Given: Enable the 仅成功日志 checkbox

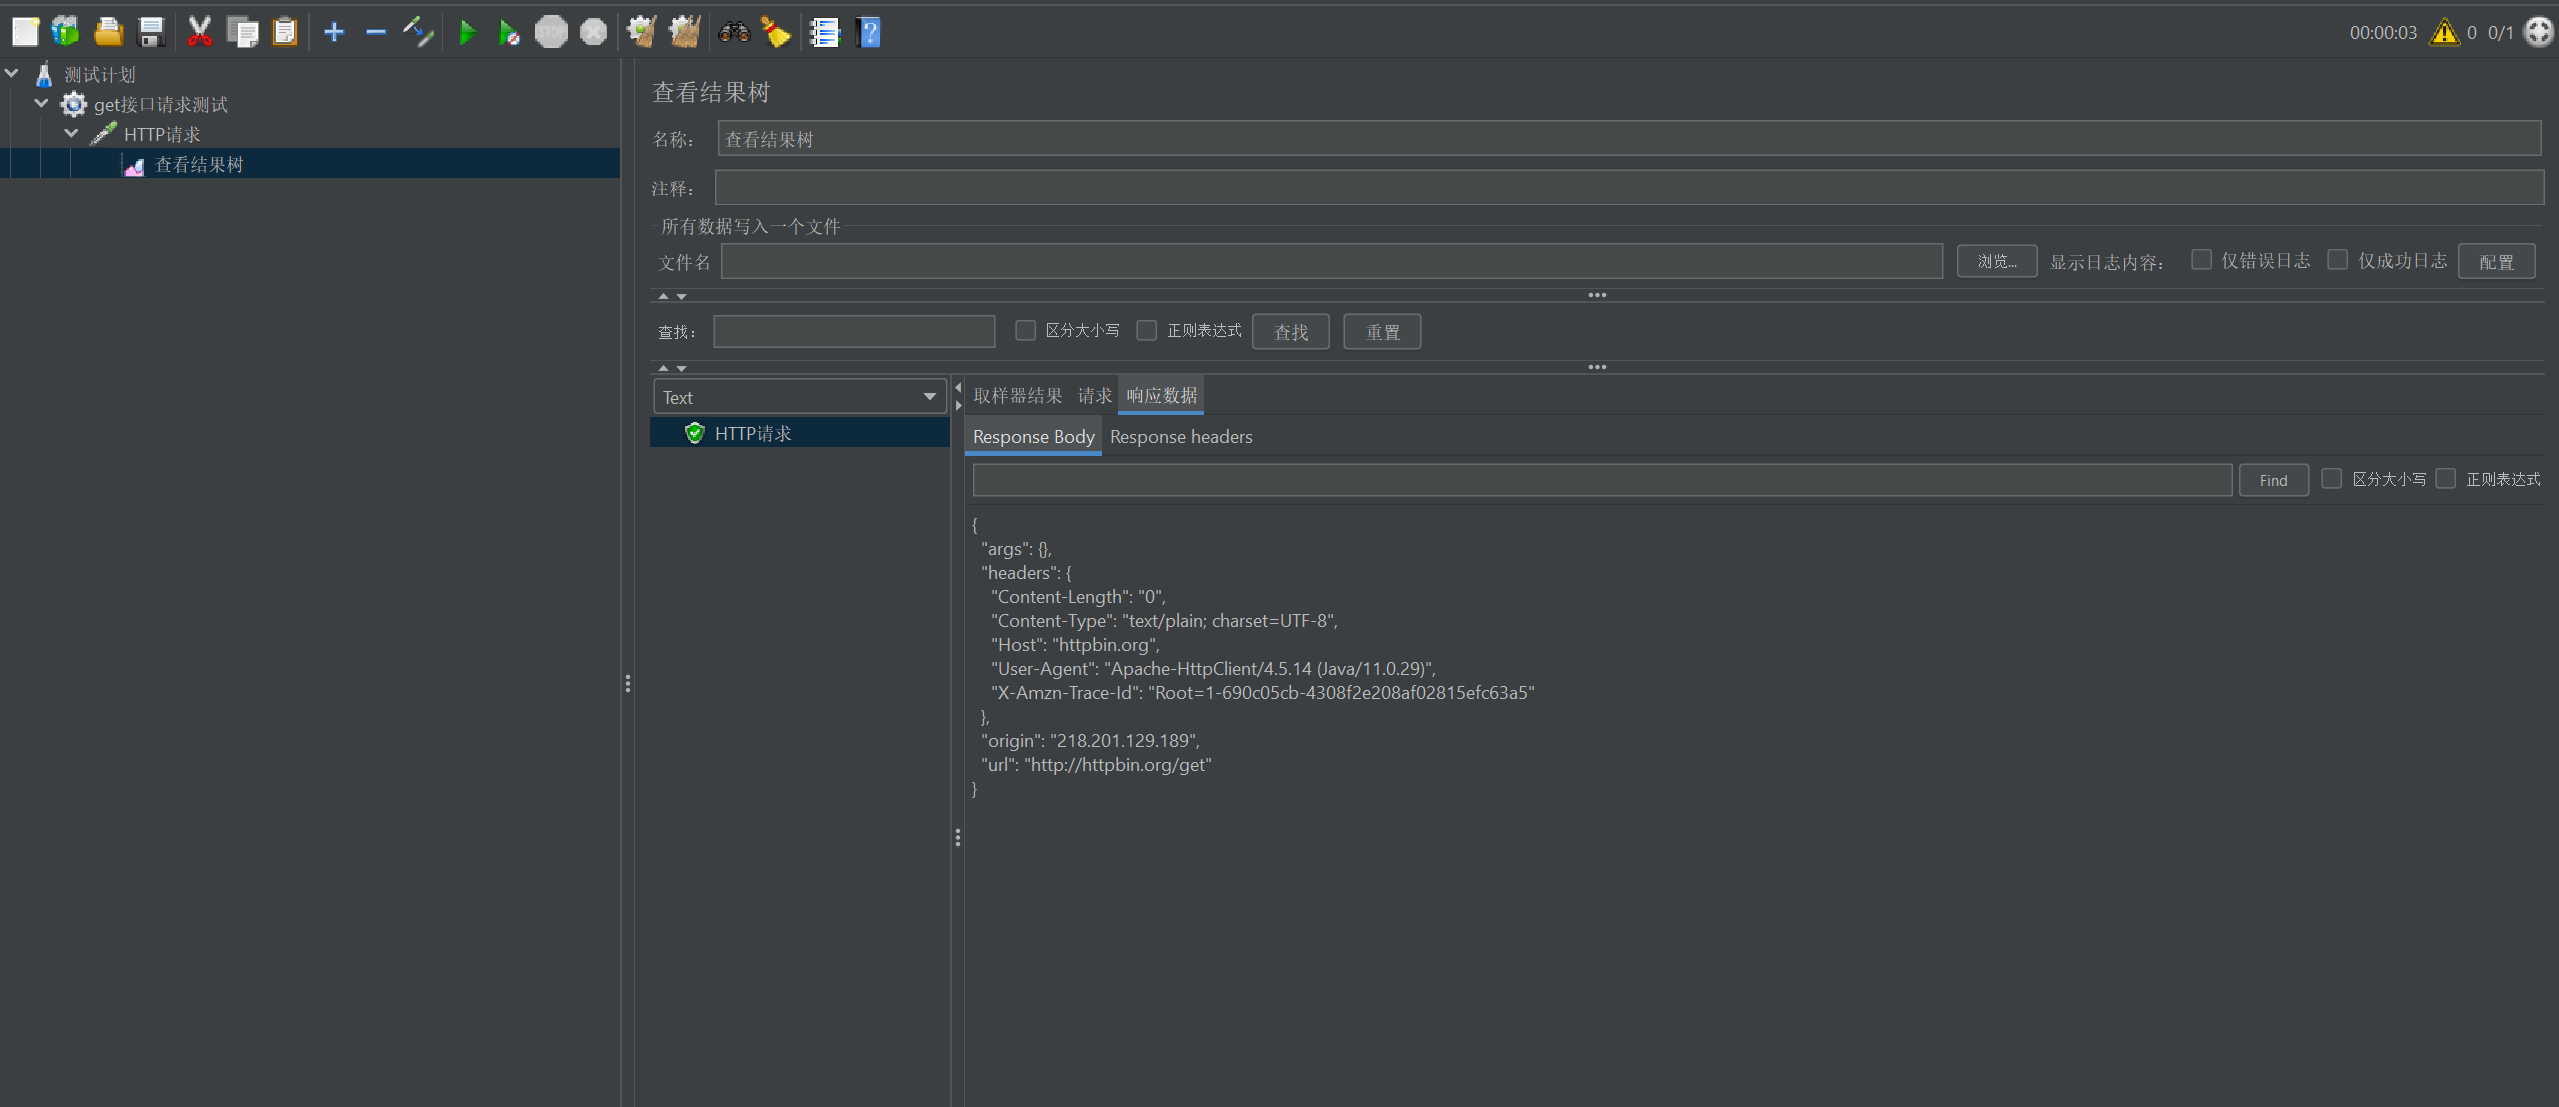Looking at the screenshot, I should [2338, 260].
